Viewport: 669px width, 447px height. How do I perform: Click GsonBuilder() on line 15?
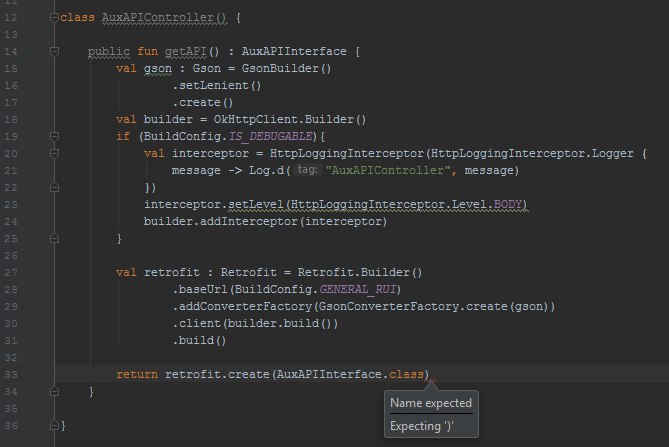[286, 68]
